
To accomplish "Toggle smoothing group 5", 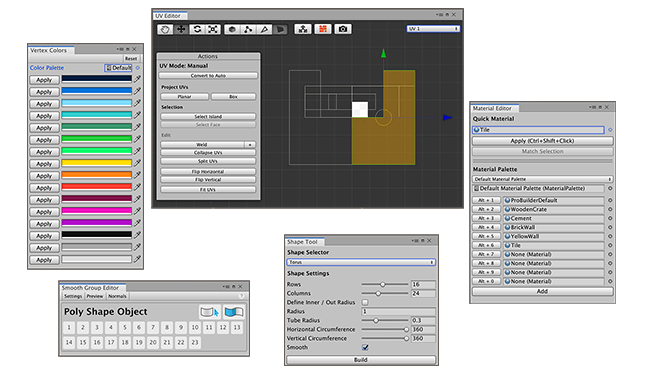I will (125, 328).
